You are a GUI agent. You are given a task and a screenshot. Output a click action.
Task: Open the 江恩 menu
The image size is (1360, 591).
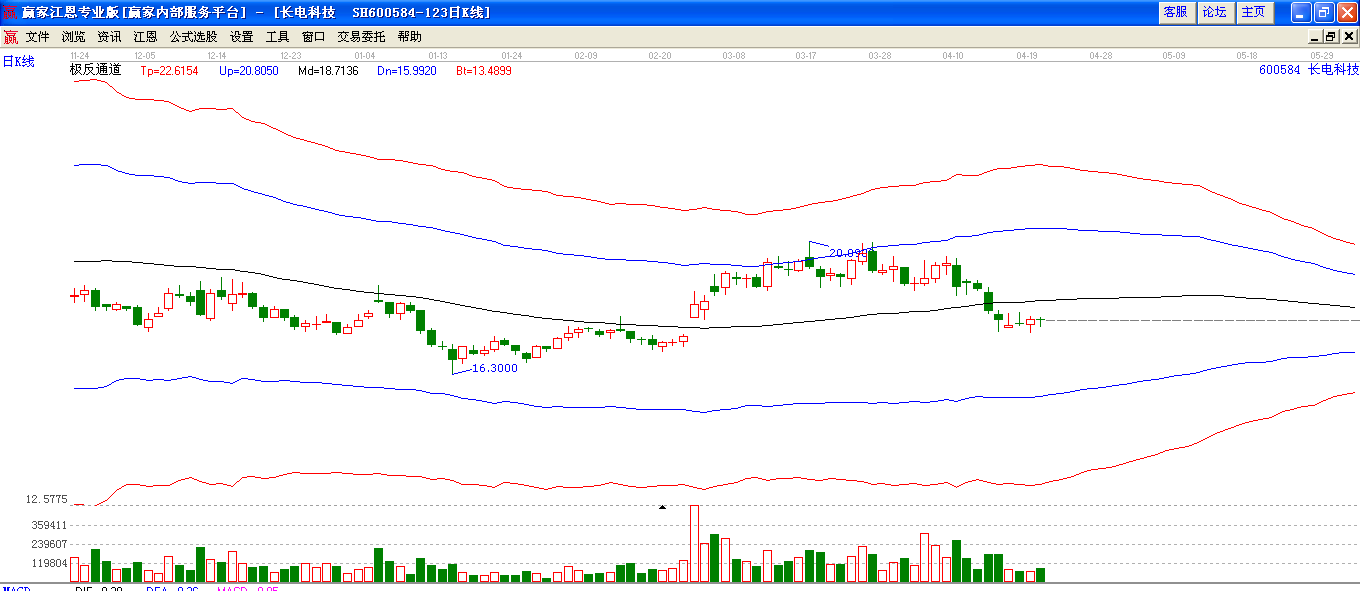tap(146, 37)
